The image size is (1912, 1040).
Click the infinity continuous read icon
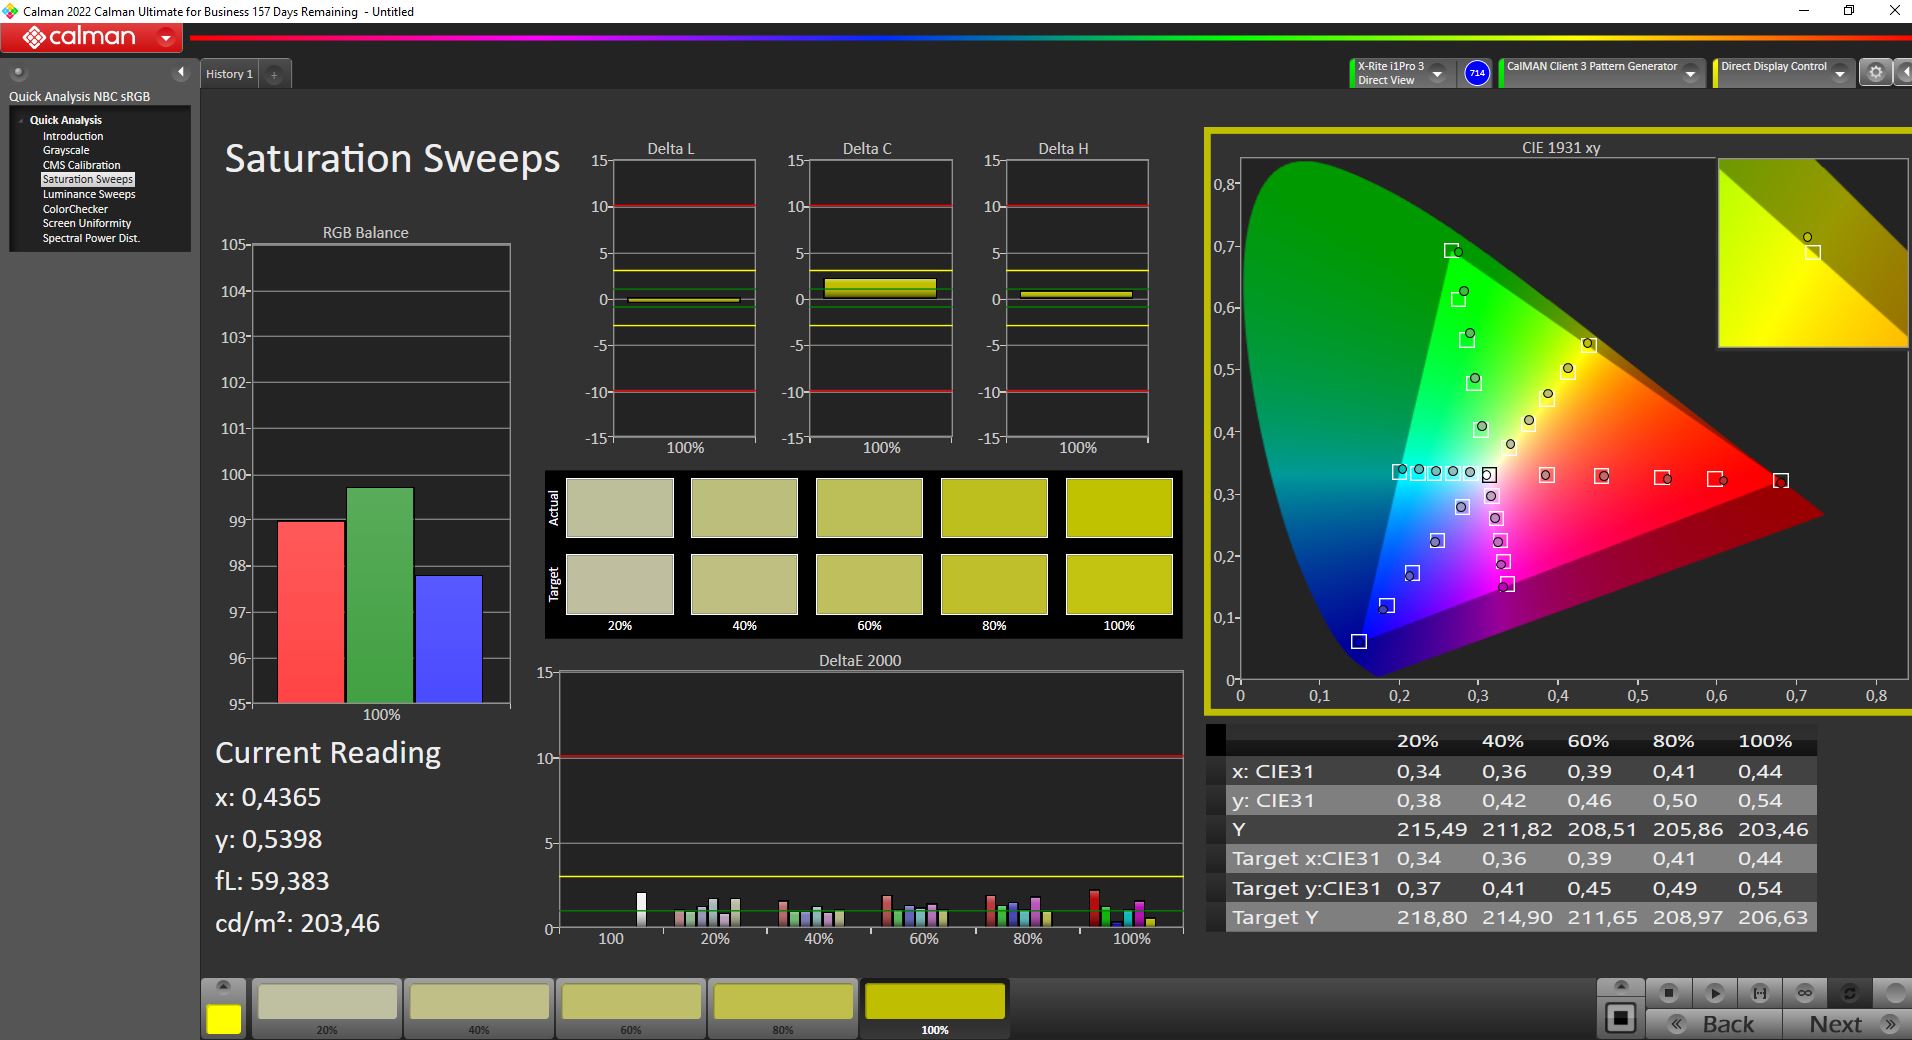click(x=1804, y=993)
